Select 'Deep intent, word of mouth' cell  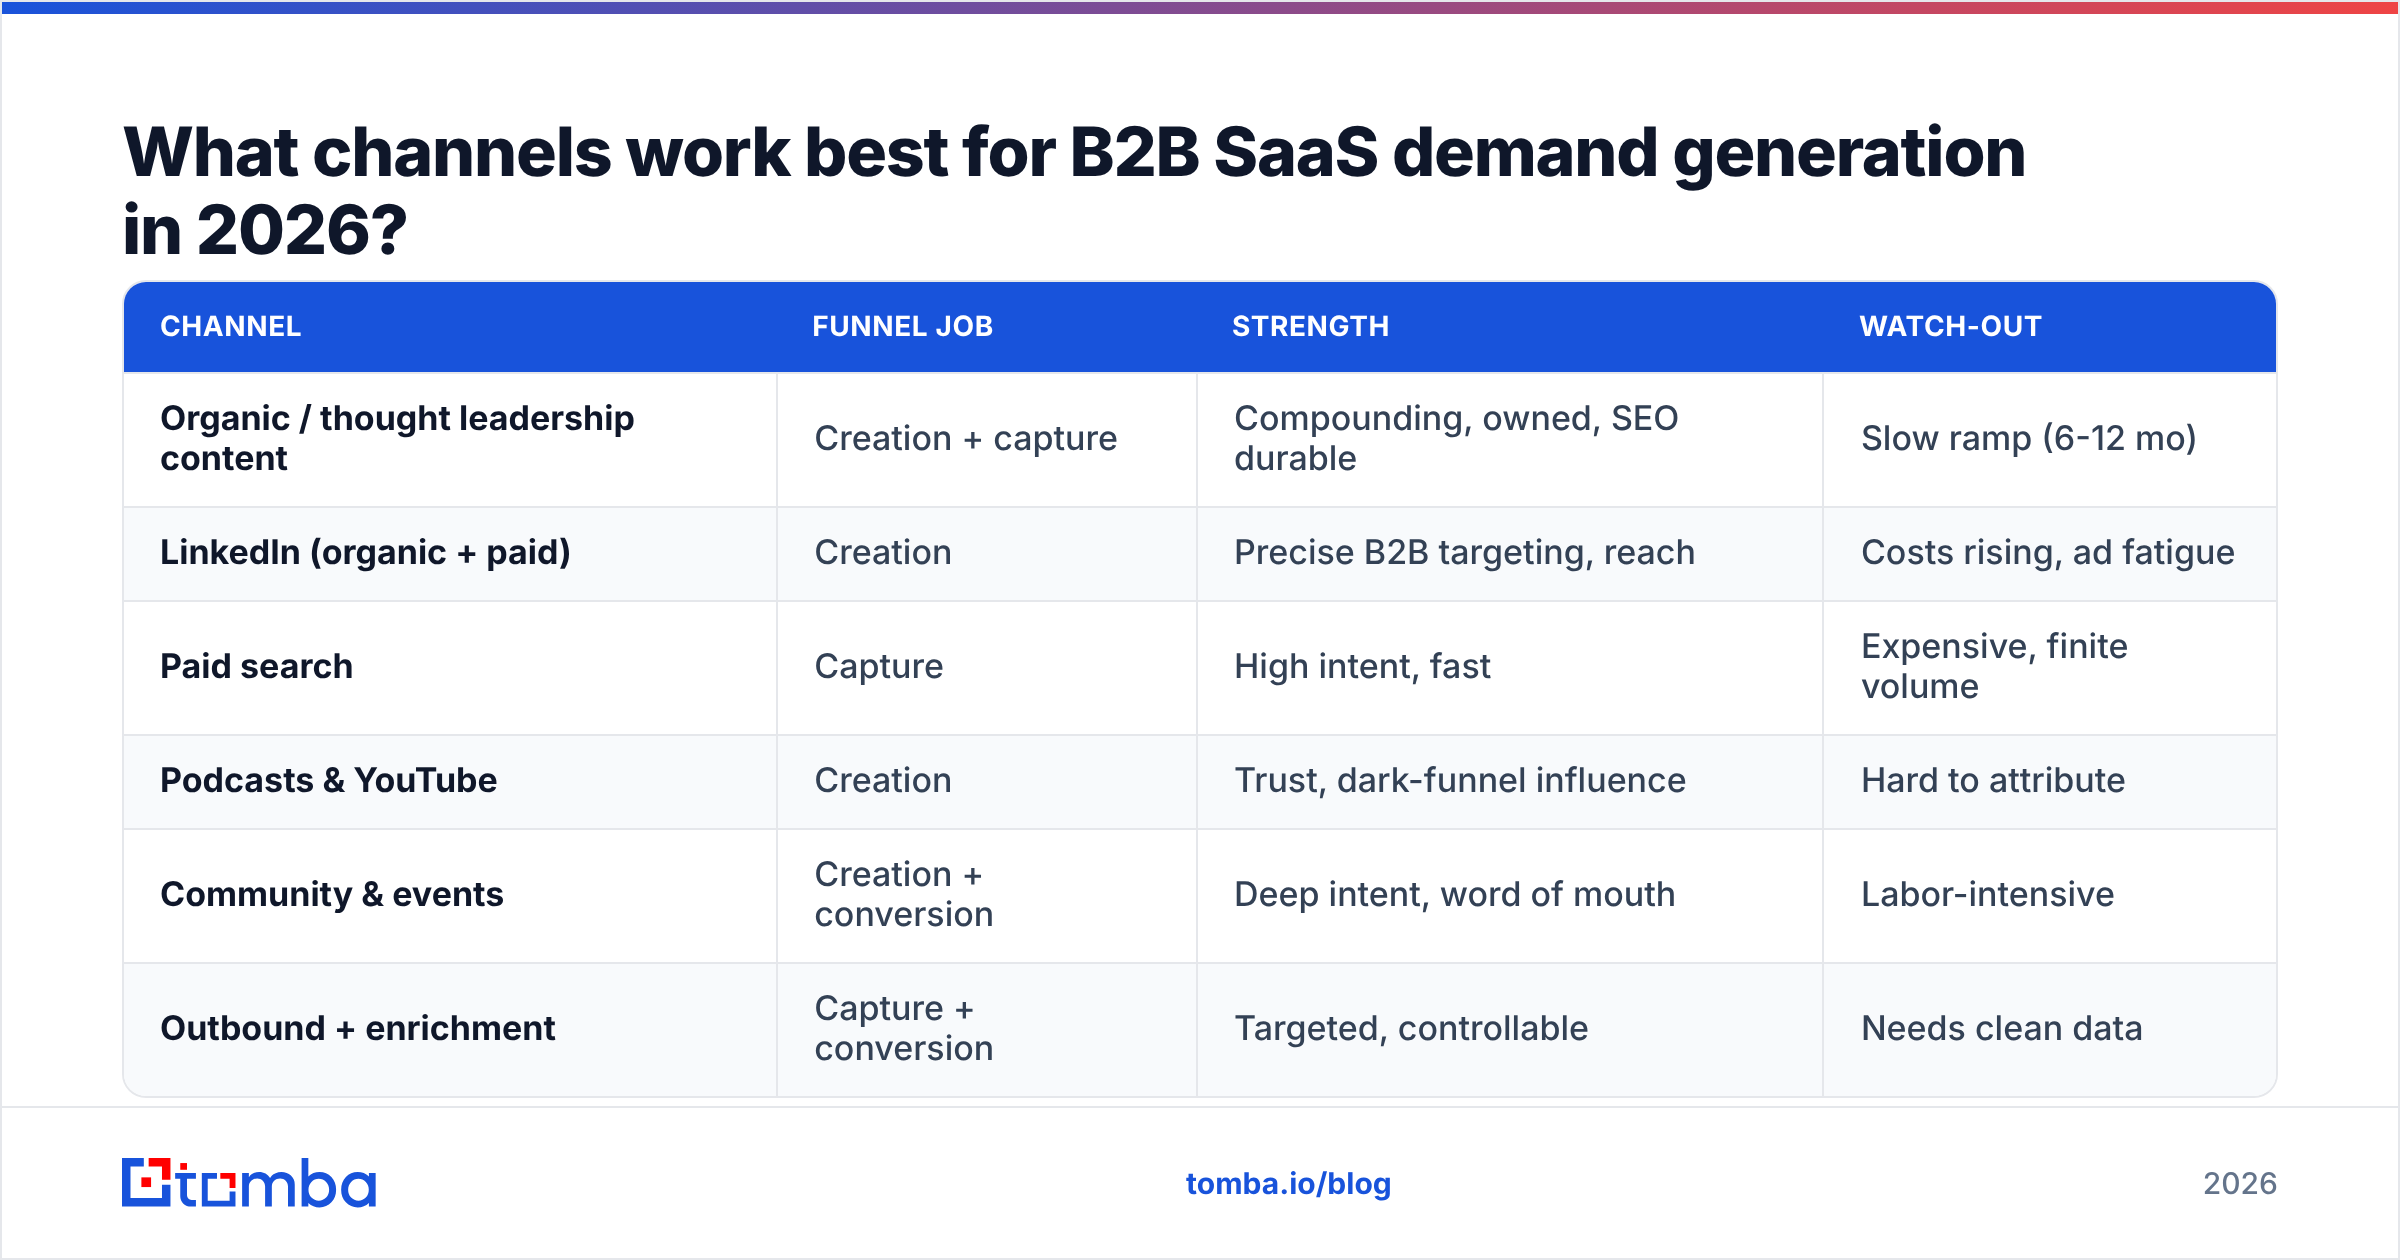pyautogui.click(x=1510, y=895)
